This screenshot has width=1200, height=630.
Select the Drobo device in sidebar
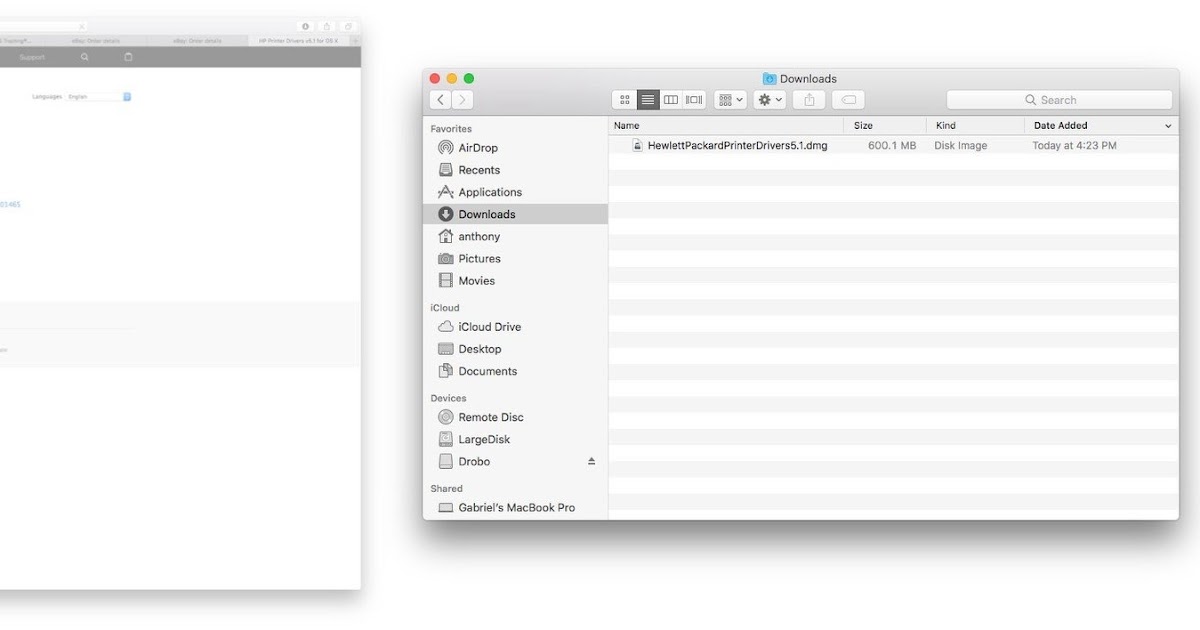tap(515, 462)
